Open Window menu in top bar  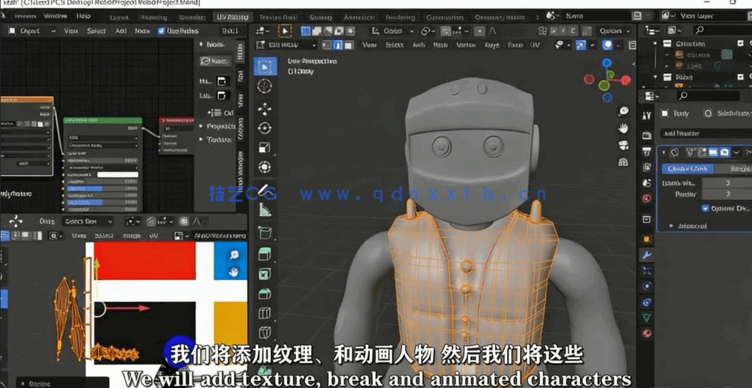(55, 16)
